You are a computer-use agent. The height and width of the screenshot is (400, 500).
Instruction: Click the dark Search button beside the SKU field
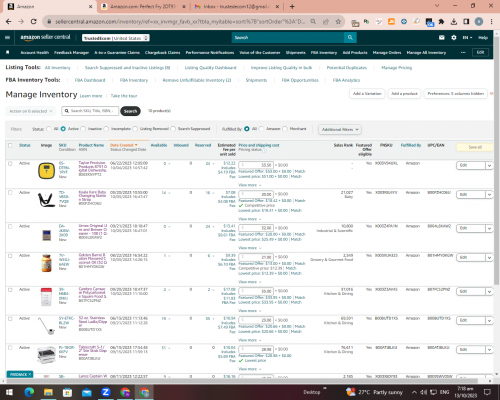click(130, 111)
